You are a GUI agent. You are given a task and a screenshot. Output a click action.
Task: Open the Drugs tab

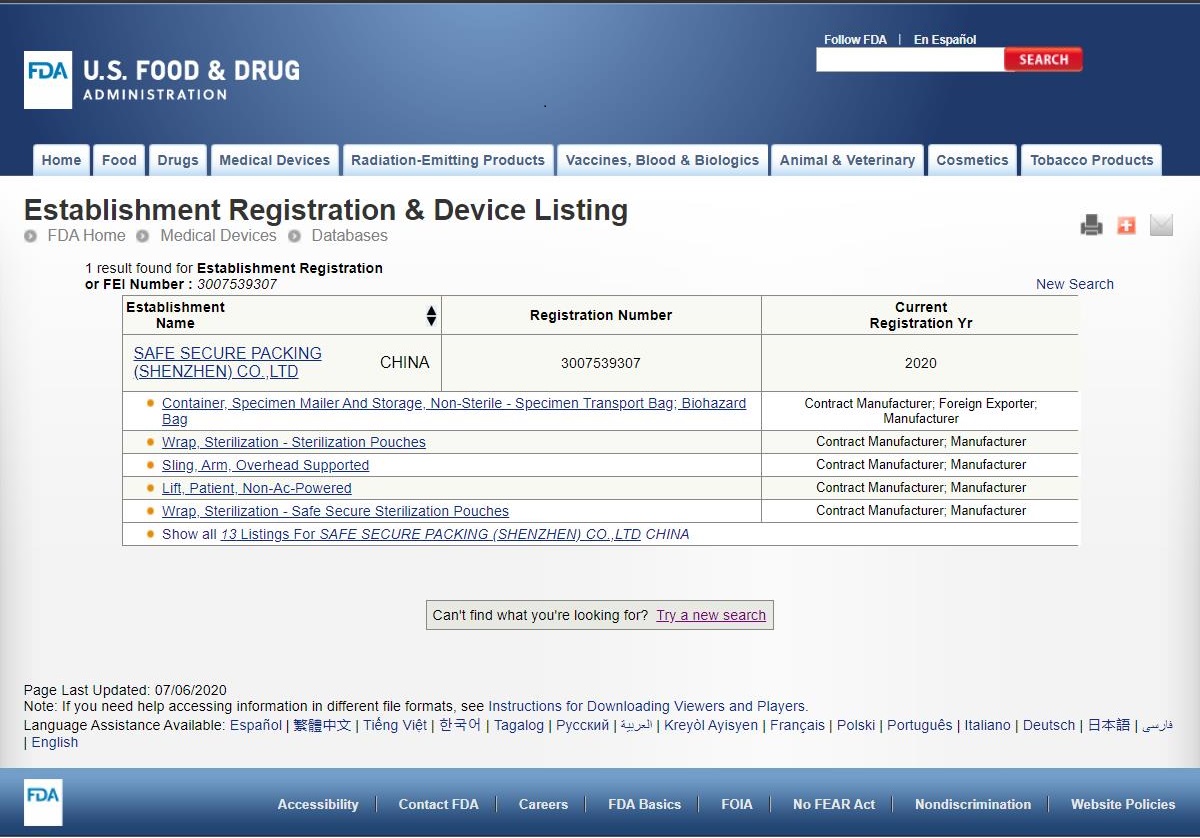click(178, 160)
